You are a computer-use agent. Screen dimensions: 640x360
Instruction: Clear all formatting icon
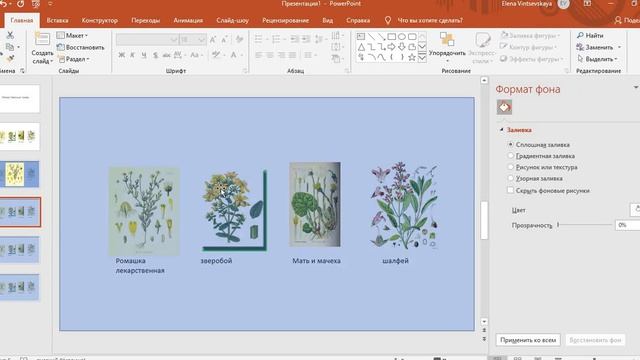pyautogui.click(x=240, y=39)
